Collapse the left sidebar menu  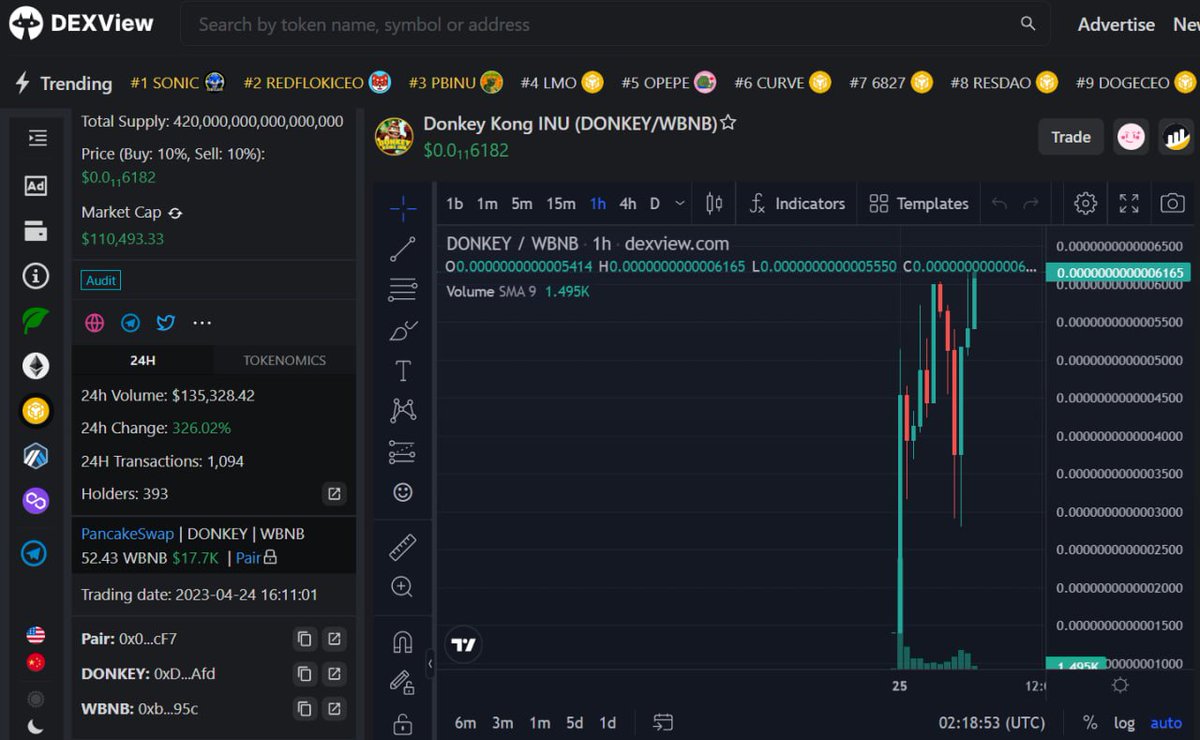37,138
